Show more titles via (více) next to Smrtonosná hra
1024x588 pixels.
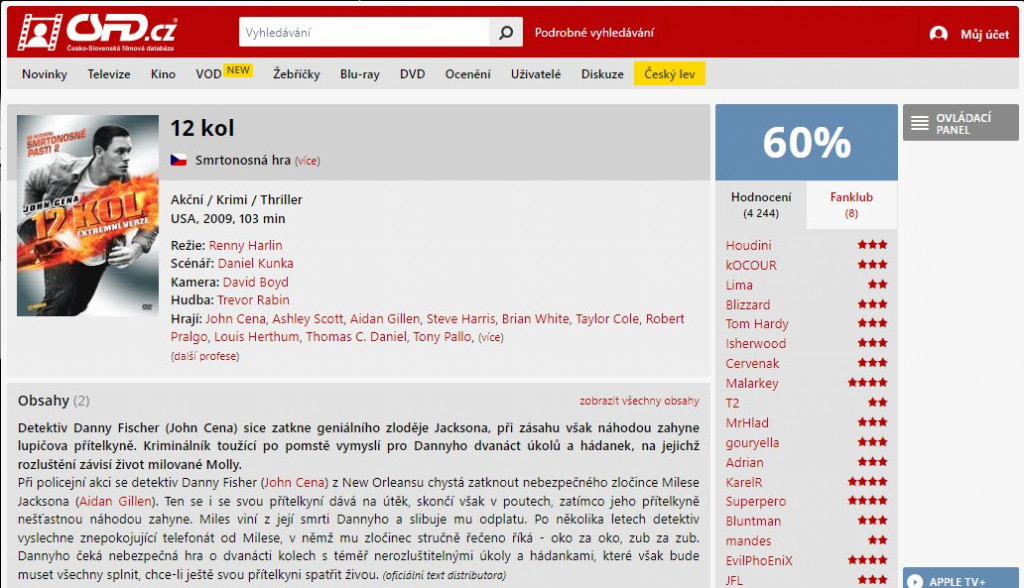[x=307, y=161]
